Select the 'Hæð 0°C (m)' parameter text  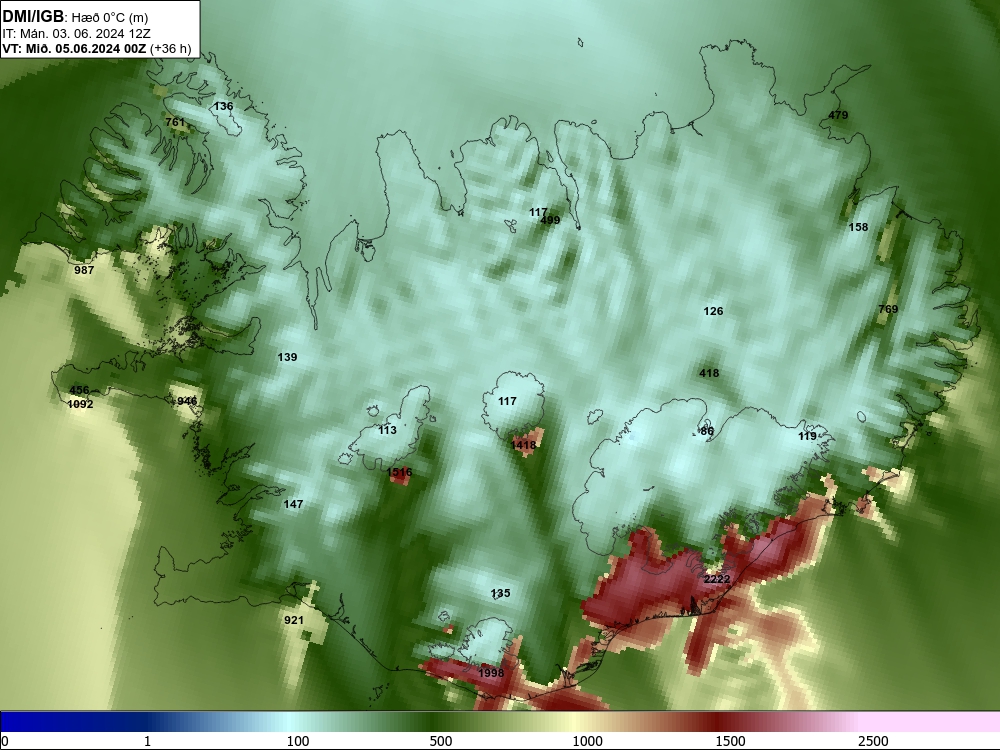click(x=110, y=18)
